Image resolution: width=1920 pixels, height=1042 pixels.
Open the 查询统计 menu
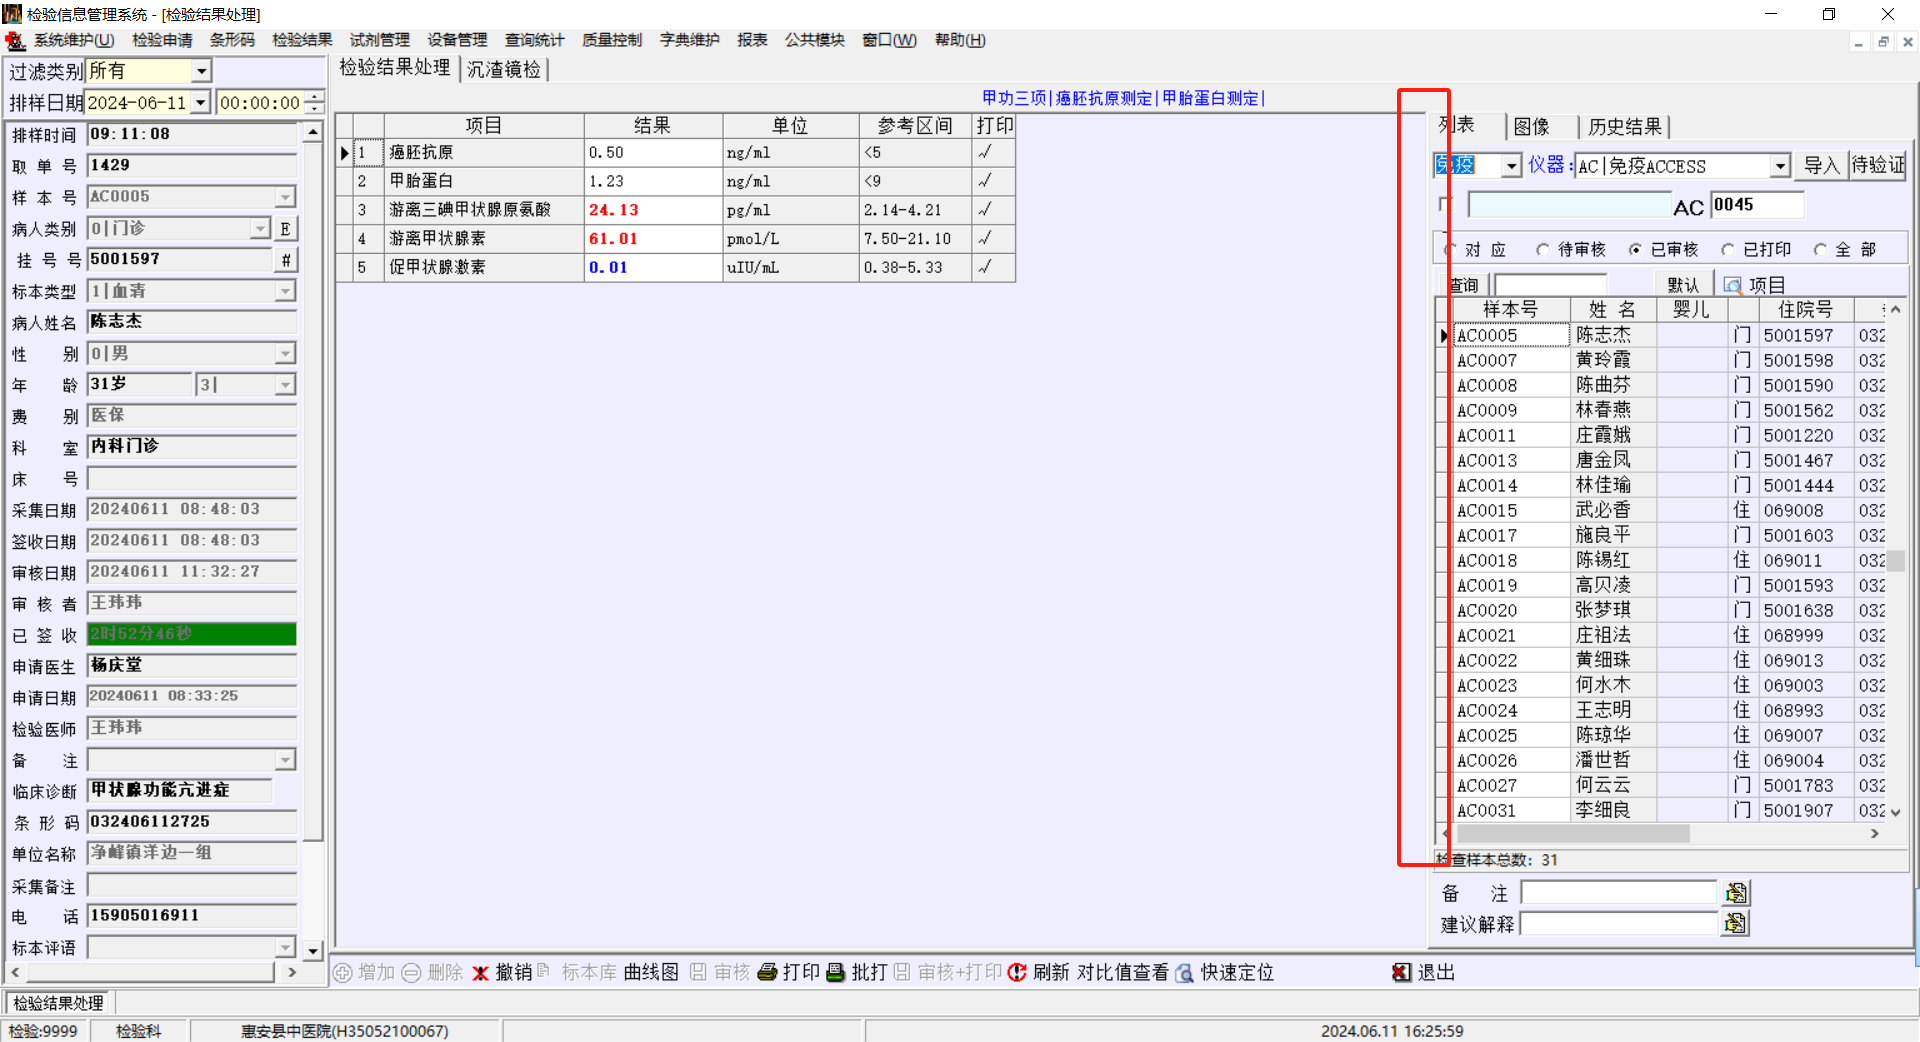click(x=534, y=40)
